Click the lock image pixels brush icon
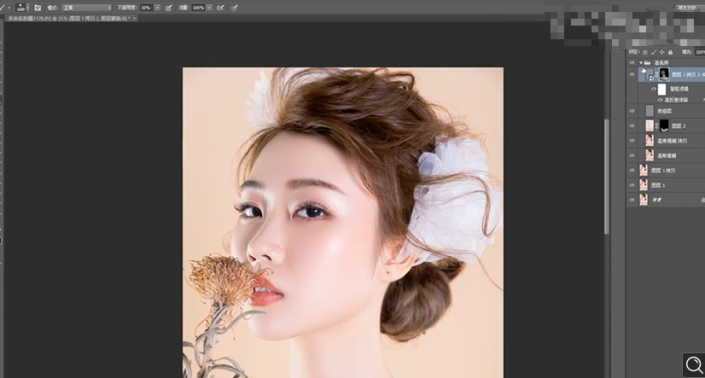 pos(653,52)
